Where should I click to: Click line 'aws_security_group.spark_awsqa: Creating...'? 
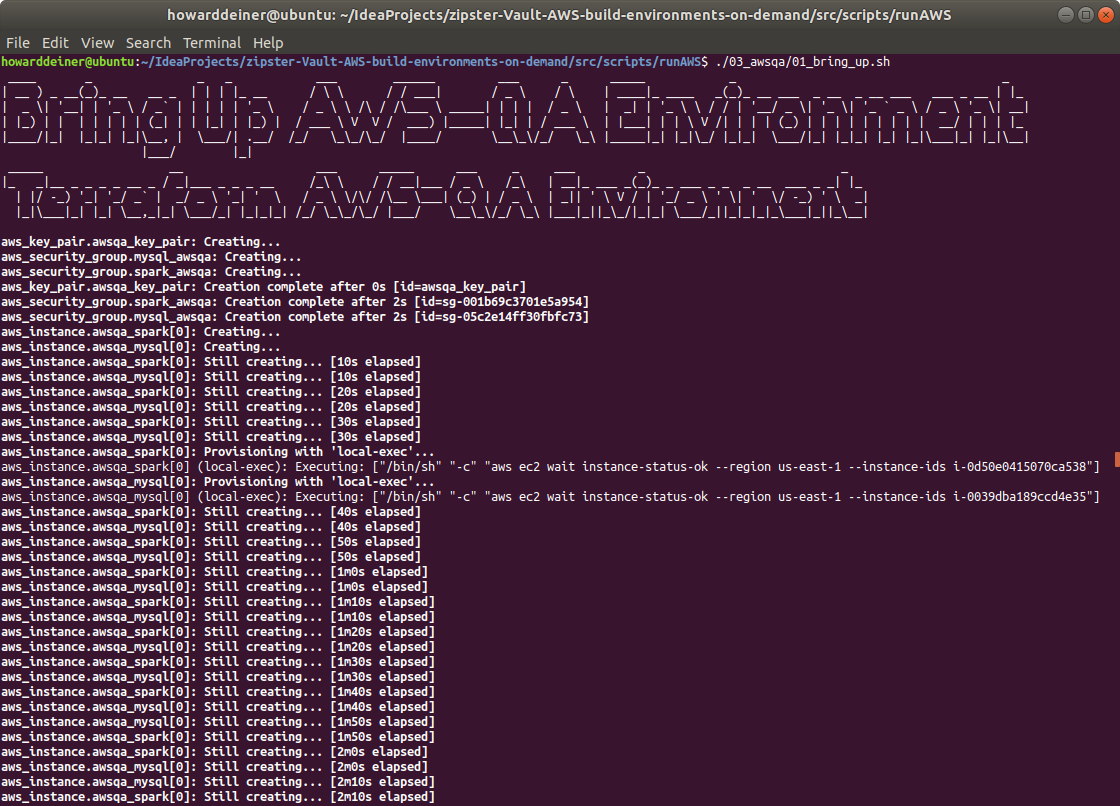coord(151,272)
